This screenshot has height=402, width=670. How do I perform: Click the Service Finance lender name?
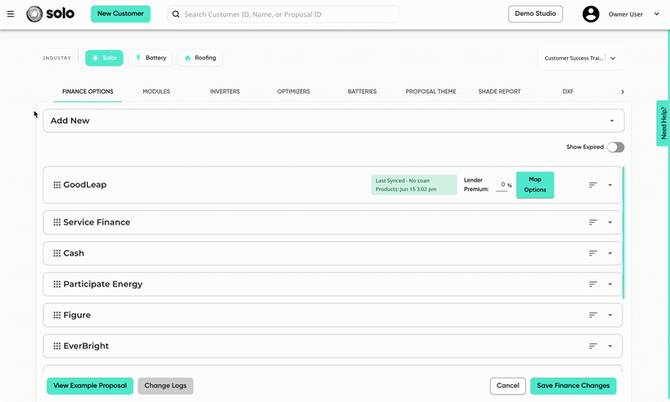tap(97, 222)
